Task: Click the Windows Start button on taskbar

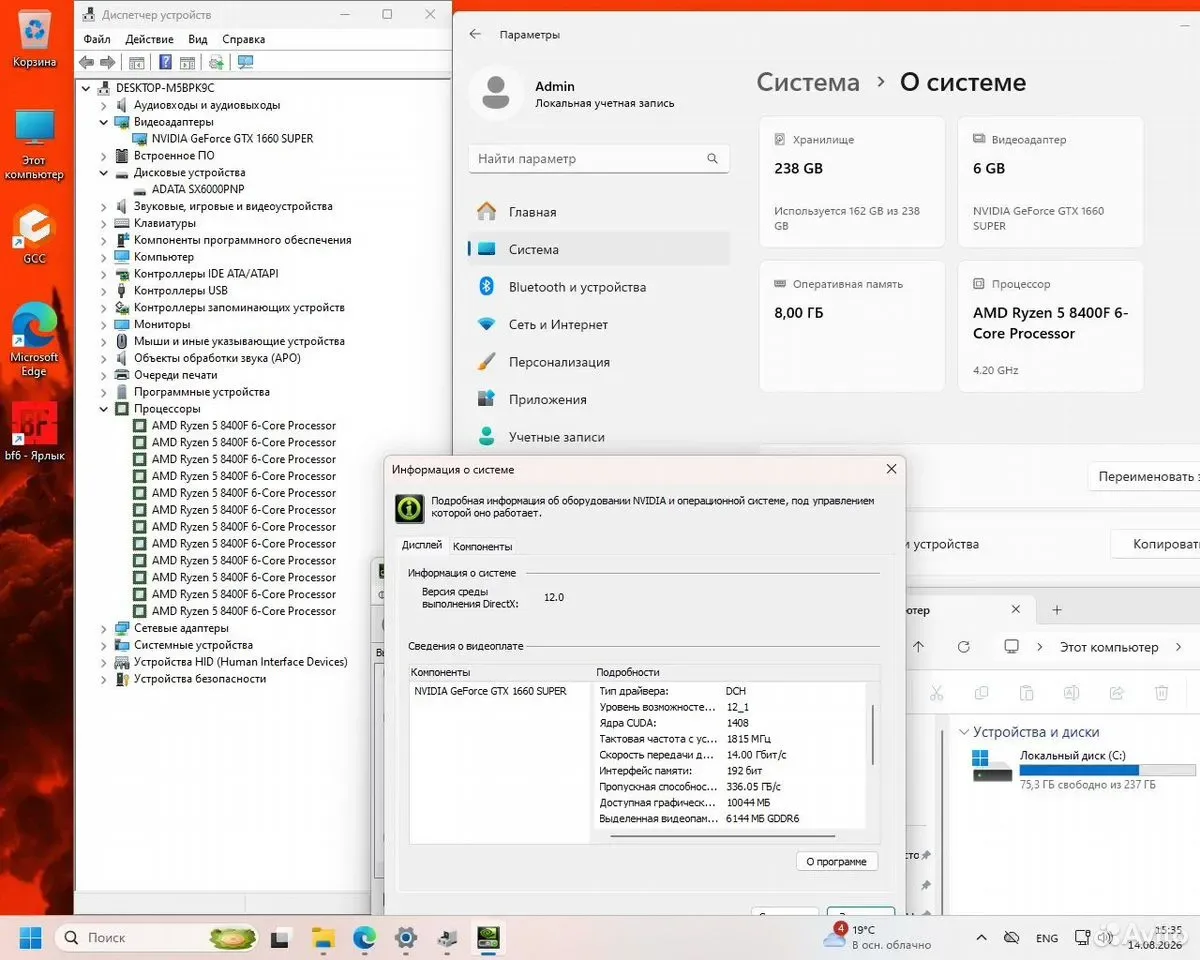Action: click(x=30, y=937)
